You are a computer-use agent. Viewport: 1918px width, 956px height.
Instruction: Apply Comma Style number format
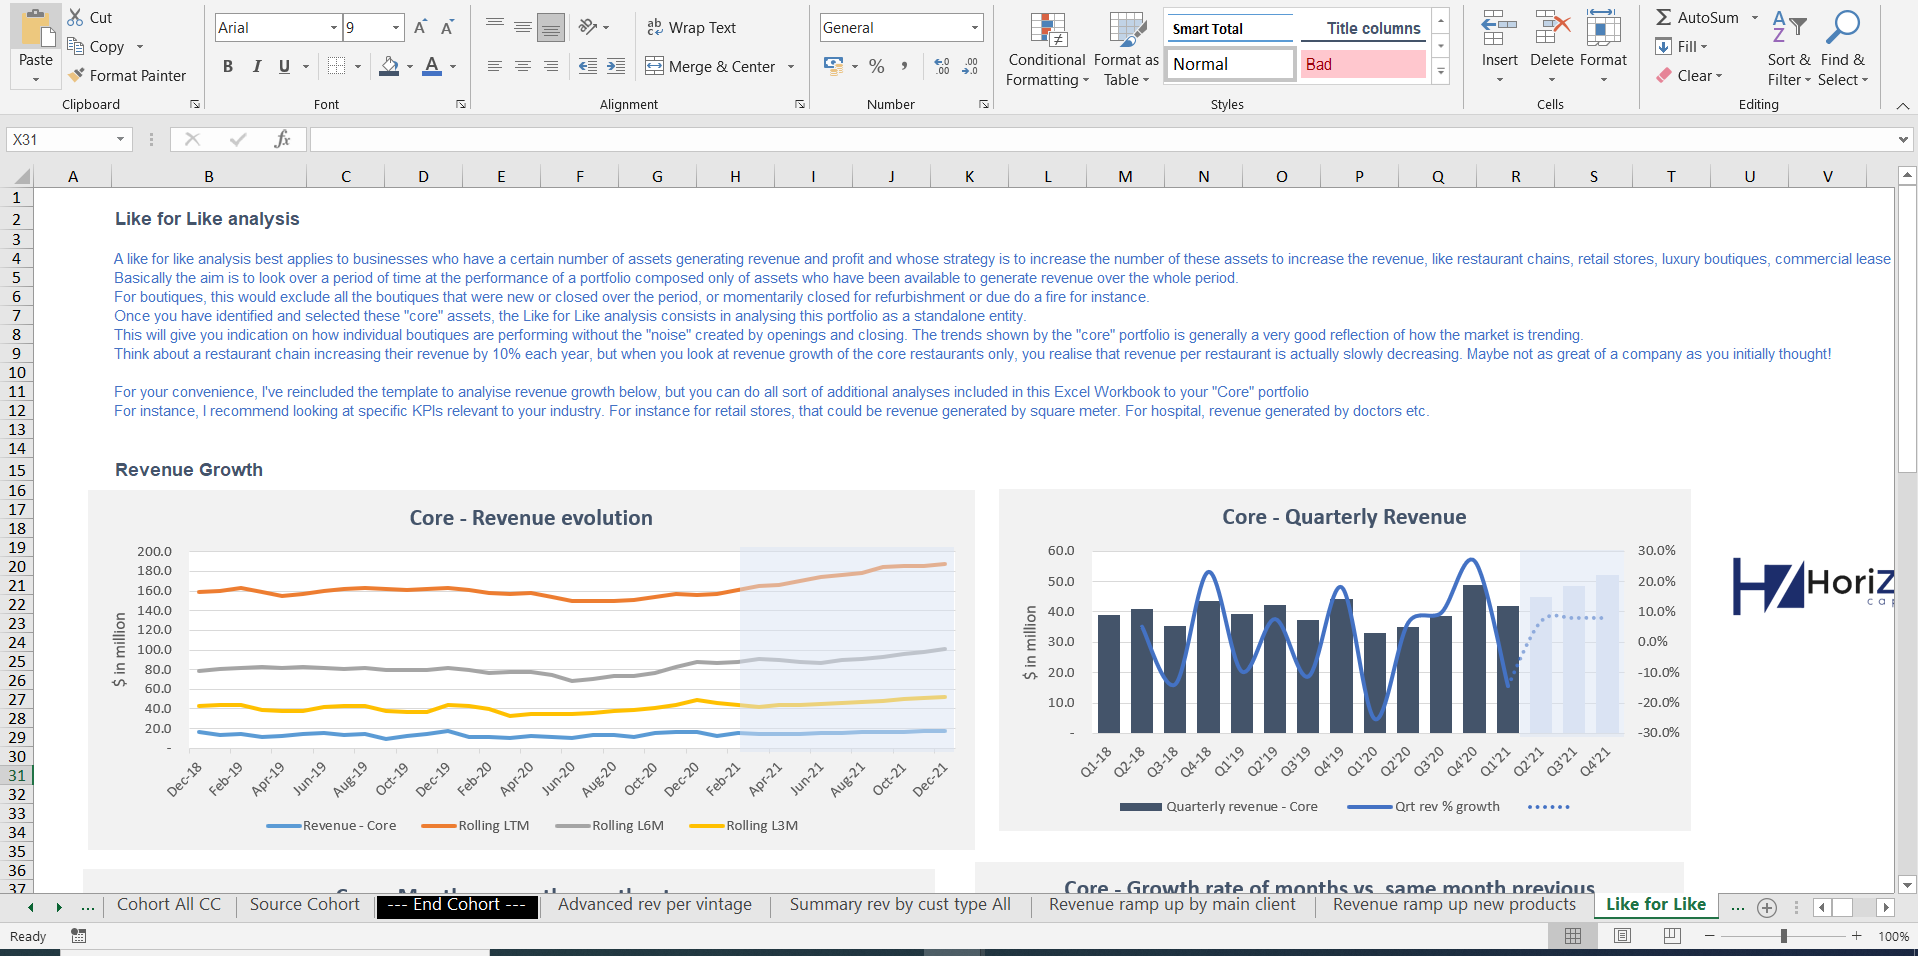pyautogui.click(x=904, y=66)
